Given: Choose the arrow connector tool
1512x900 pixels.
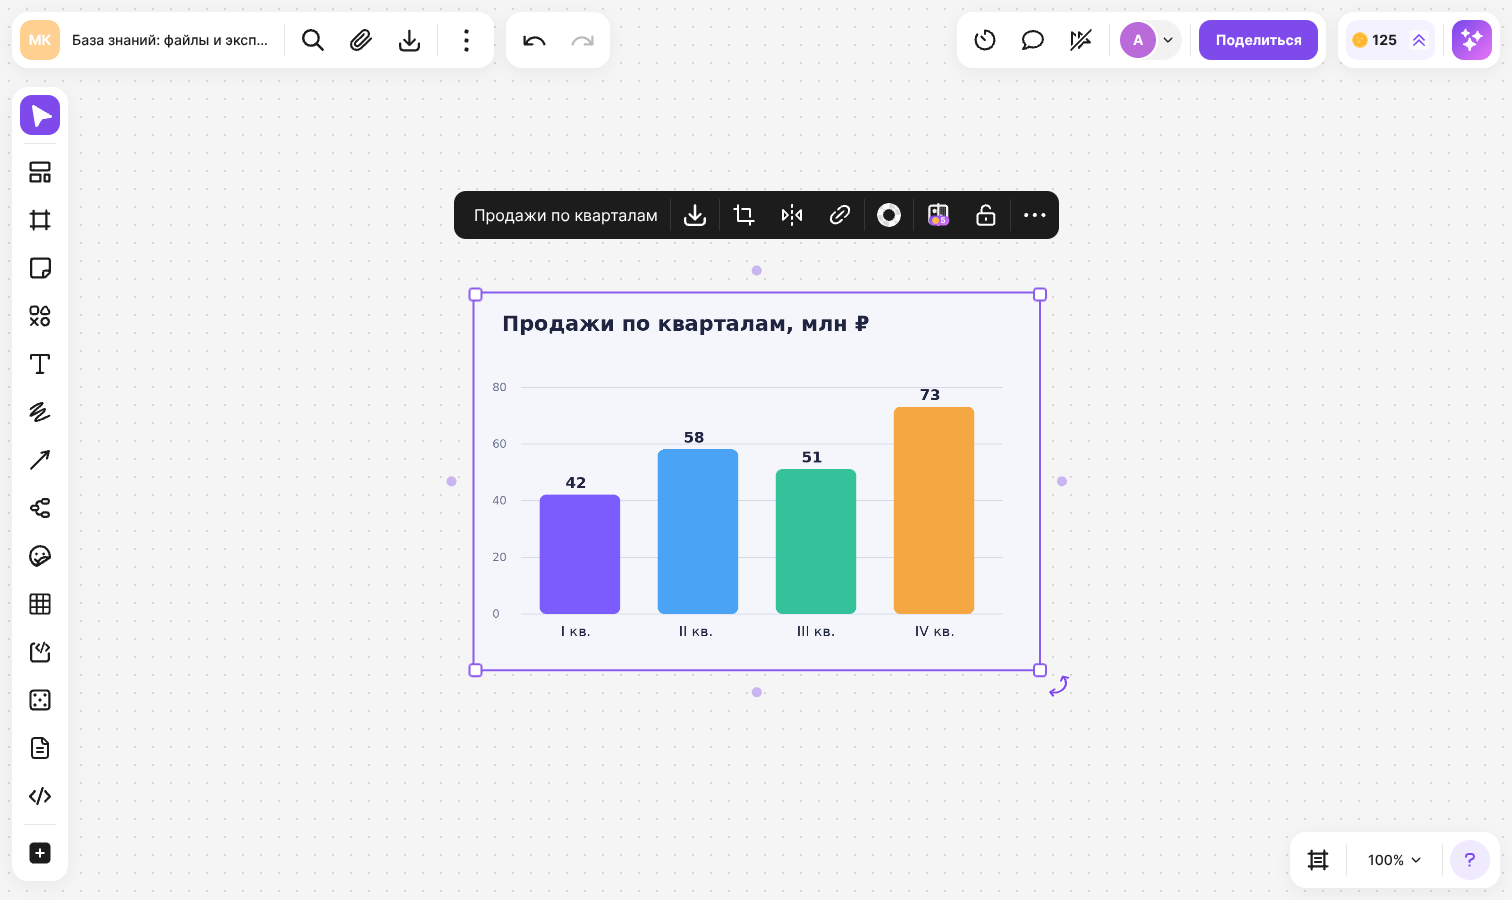Looking at the screenshot, I should 40,460.
